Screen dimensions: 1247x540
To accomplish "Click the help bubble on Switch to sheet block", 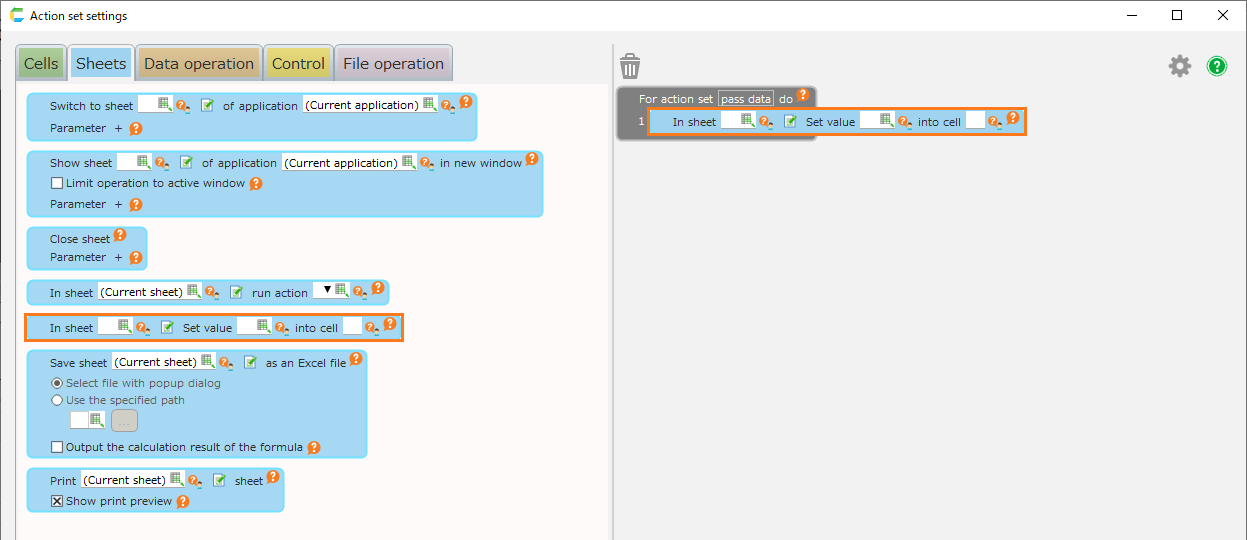I will click(x=467, y=101).
